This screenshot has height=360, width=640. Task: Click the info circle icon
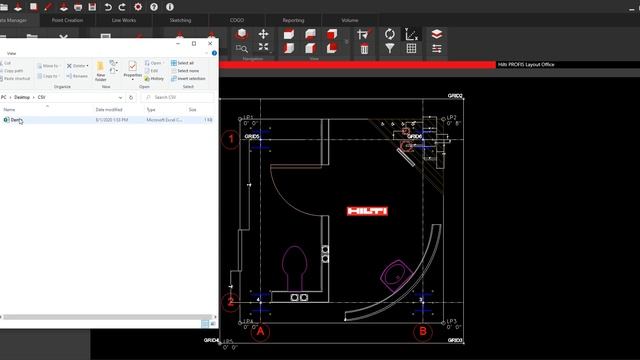point(170,7)
